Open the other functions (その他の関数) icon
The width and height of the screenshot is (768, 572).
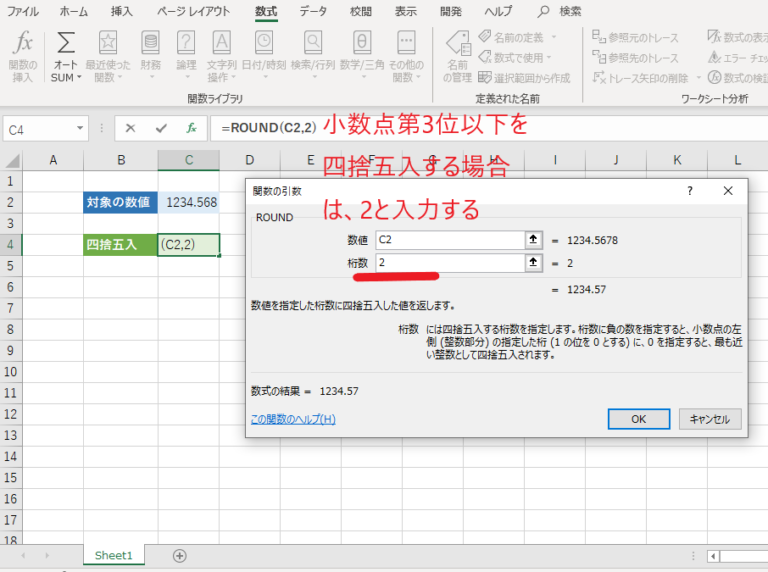[406, 43]
